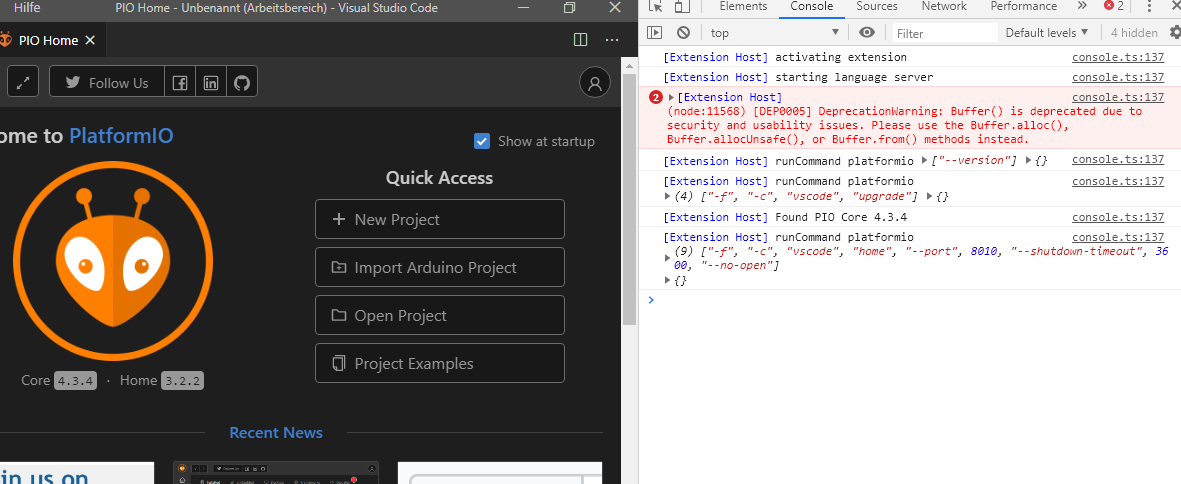Uncheck Show at startup checkbox
Screen dimensions: 1181x484
click(482, 141)
